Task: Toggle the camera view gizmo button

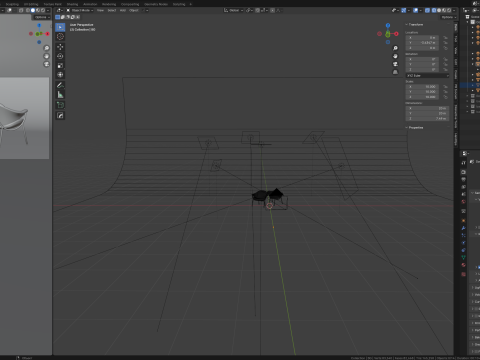Action: (395, 64)
